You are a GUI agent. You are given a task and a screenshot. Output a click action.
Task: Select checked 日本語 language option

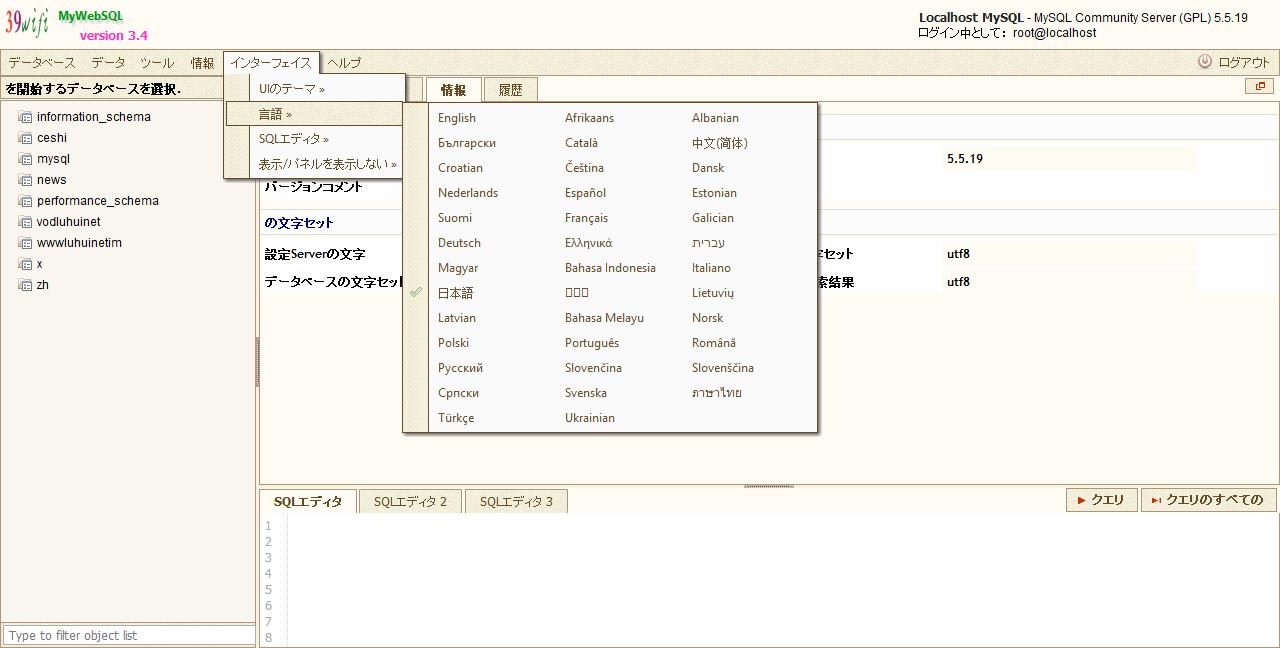tap(455, 293)
